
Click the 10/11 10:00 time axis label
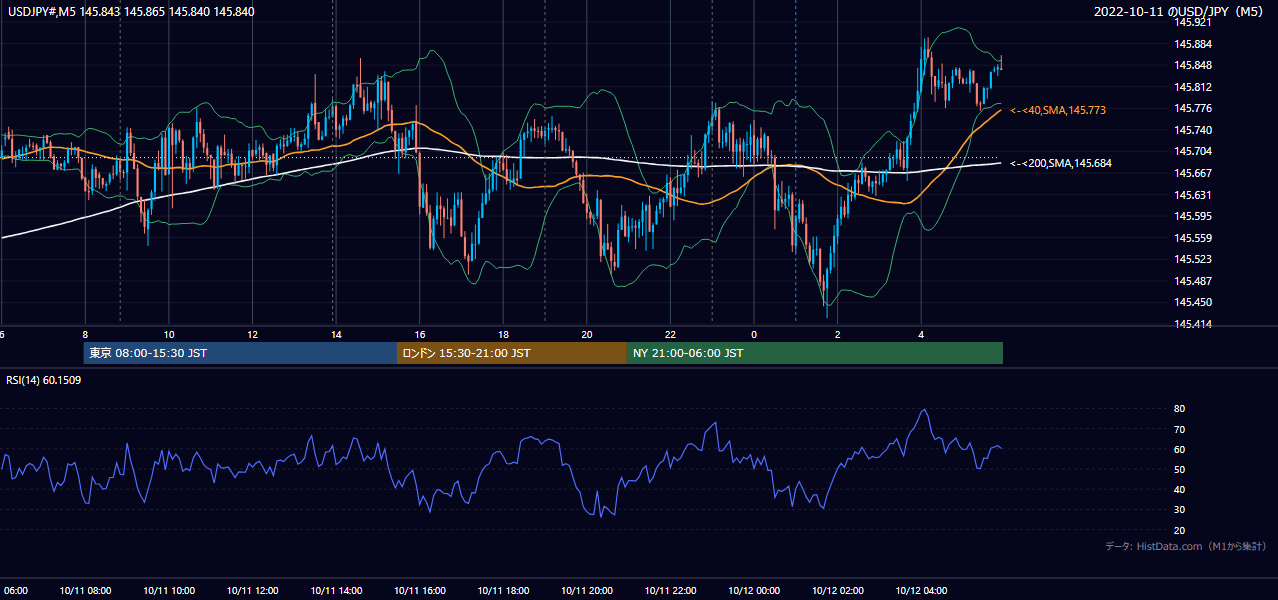pos(169,591)
